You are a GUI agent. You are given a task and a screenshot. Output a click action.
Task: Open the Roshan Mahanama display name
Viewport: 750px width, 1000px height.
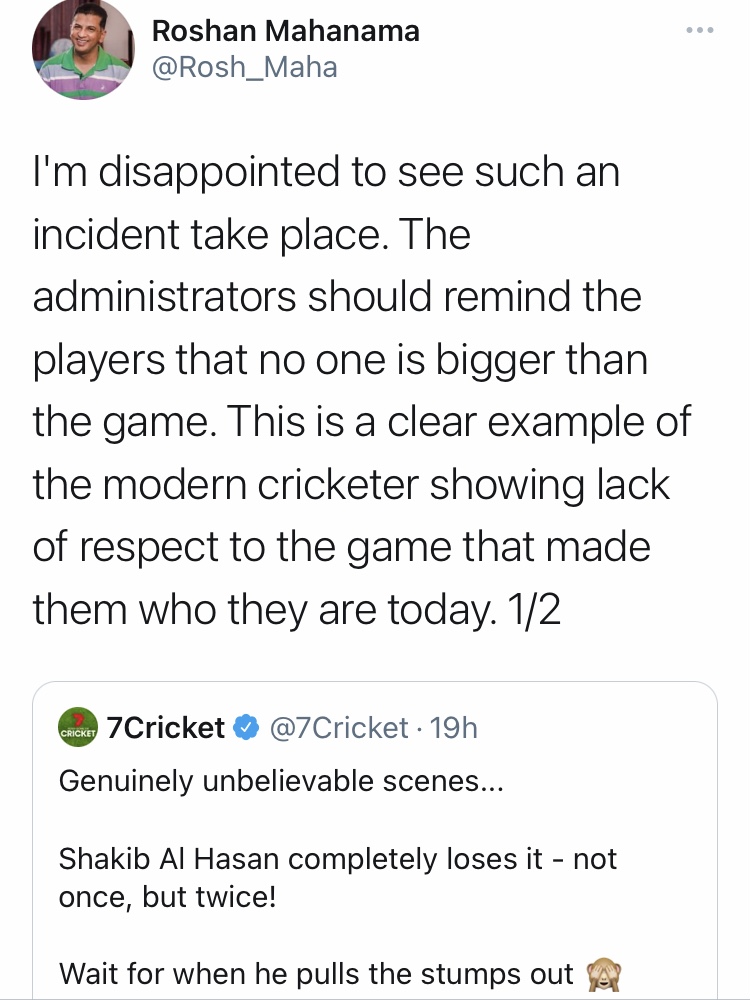(x=286, y=30)
